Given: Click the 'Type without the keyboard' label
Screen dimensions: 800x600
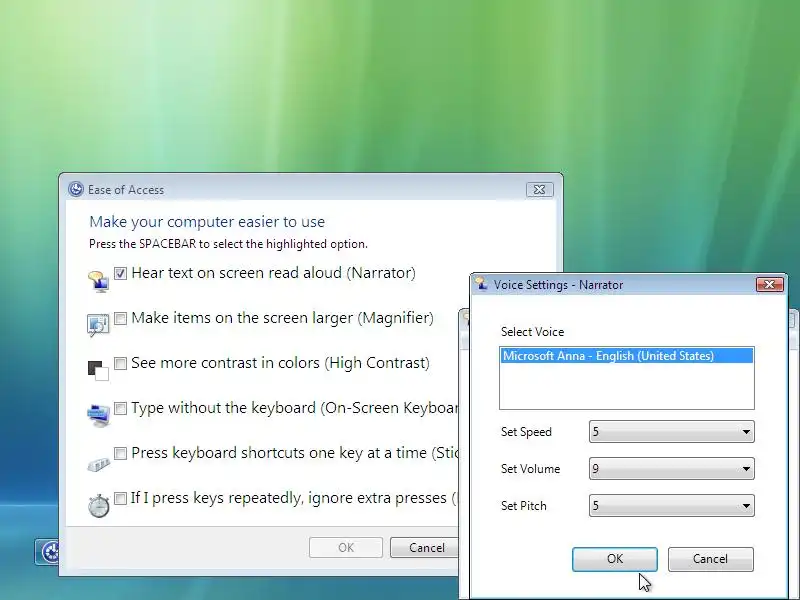Looking at the screenshot, I should click(295, 408).
